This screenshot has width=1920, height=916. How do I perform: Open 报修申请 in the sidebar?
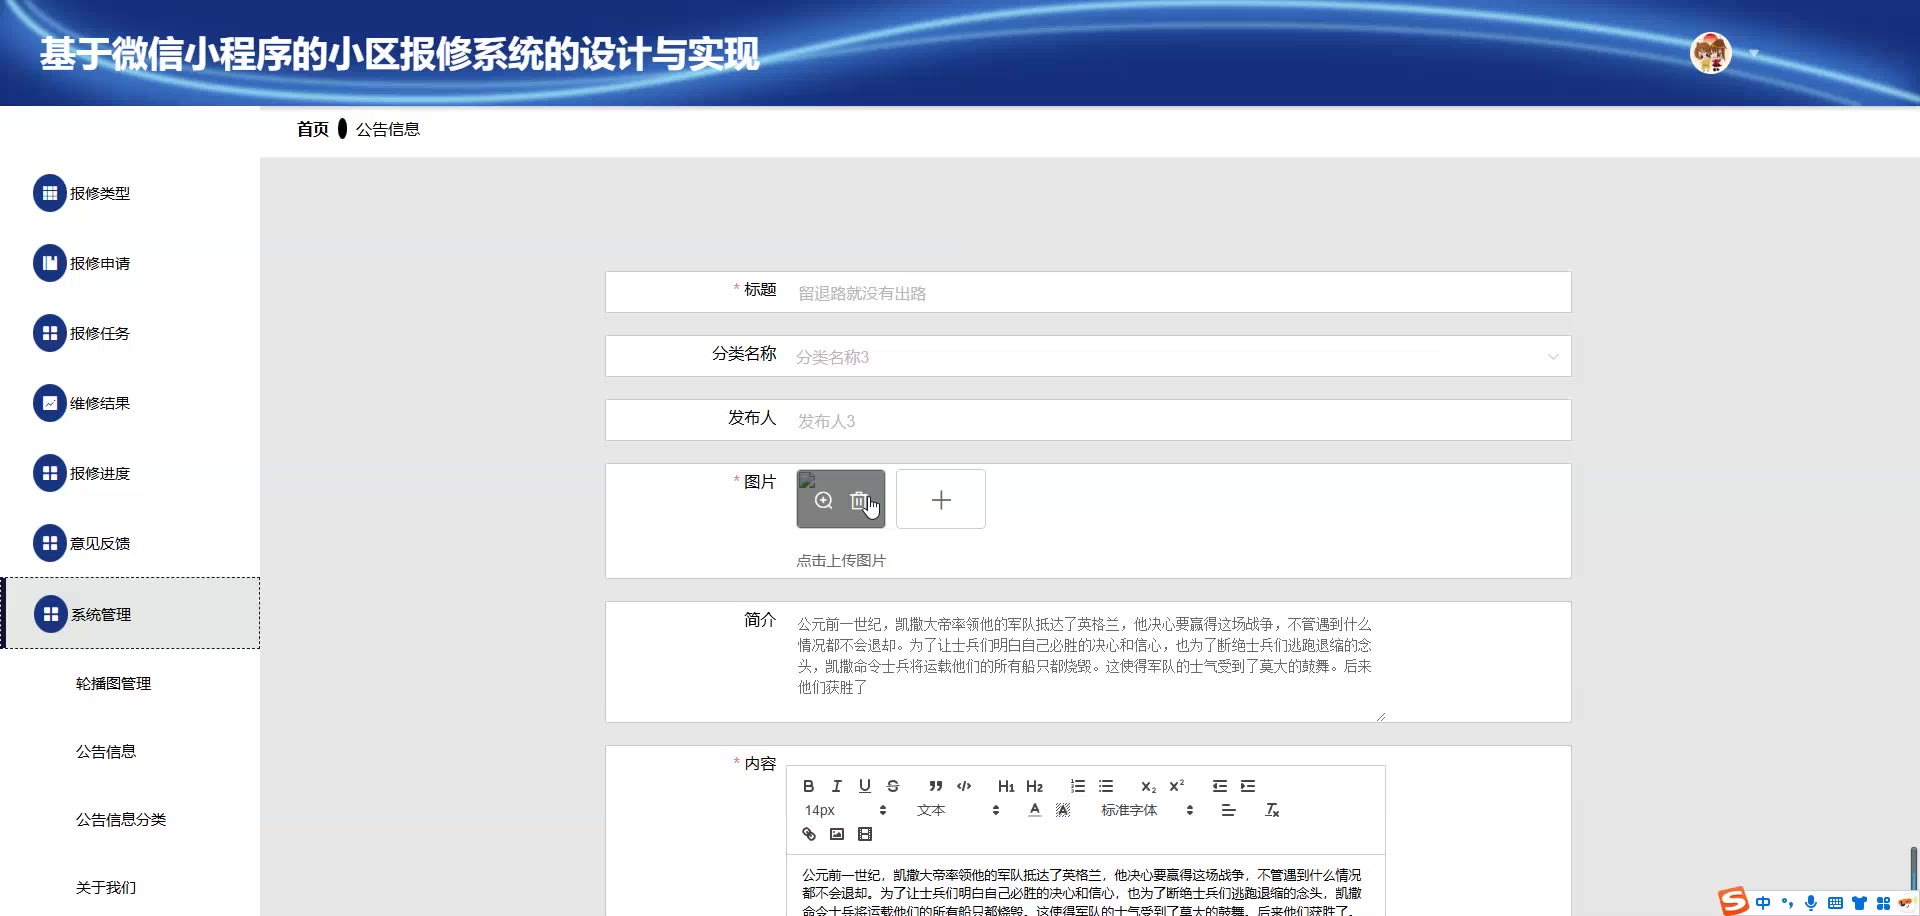point(100,264)
